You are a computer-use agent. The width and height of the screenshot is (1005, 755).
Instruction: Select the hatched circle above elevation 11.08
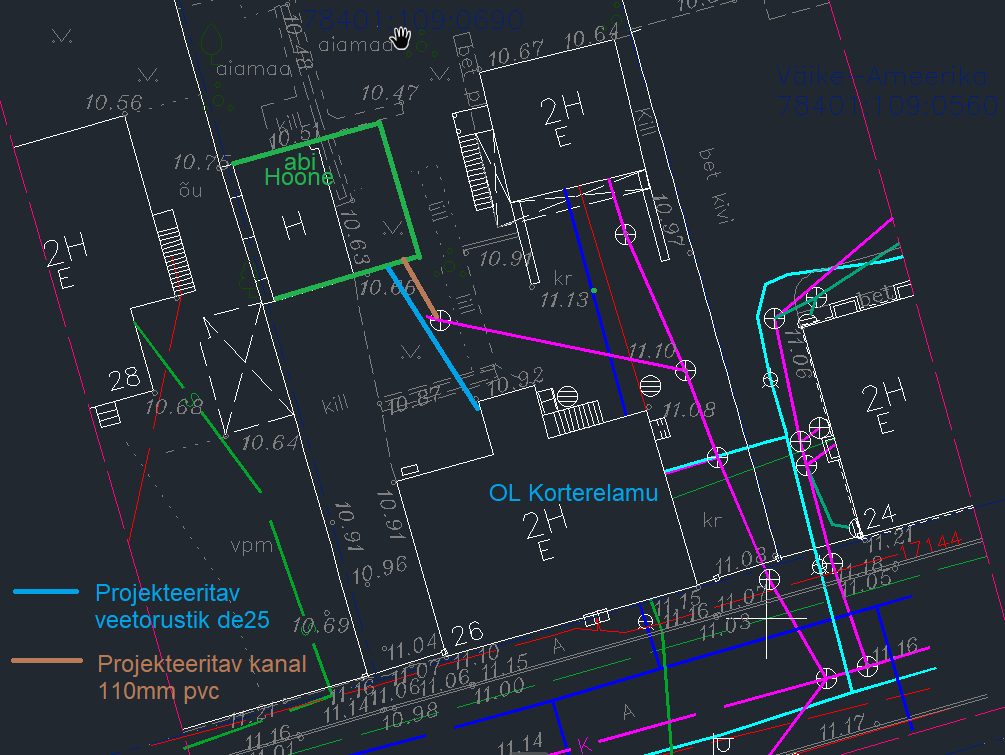(651, 384)
